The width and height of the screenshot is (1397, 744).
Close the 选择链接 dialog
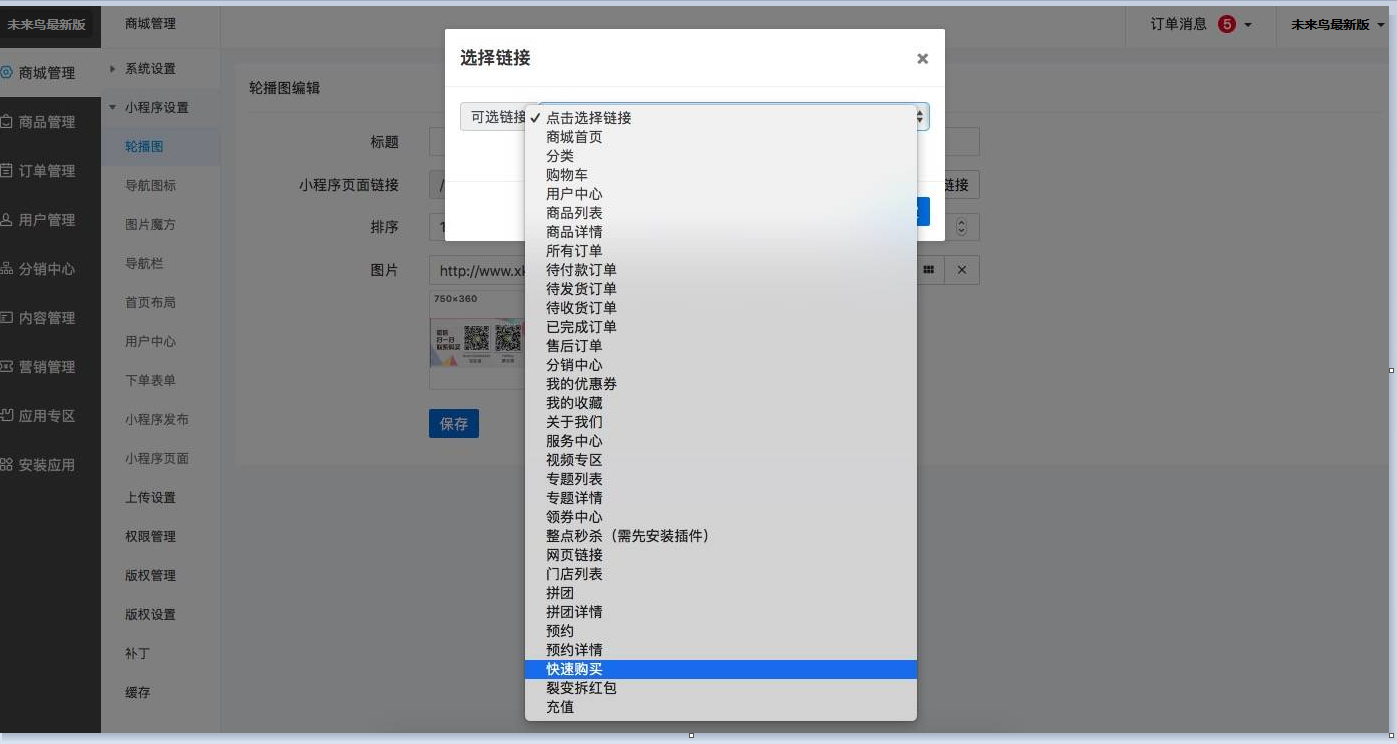click(922, 59)
